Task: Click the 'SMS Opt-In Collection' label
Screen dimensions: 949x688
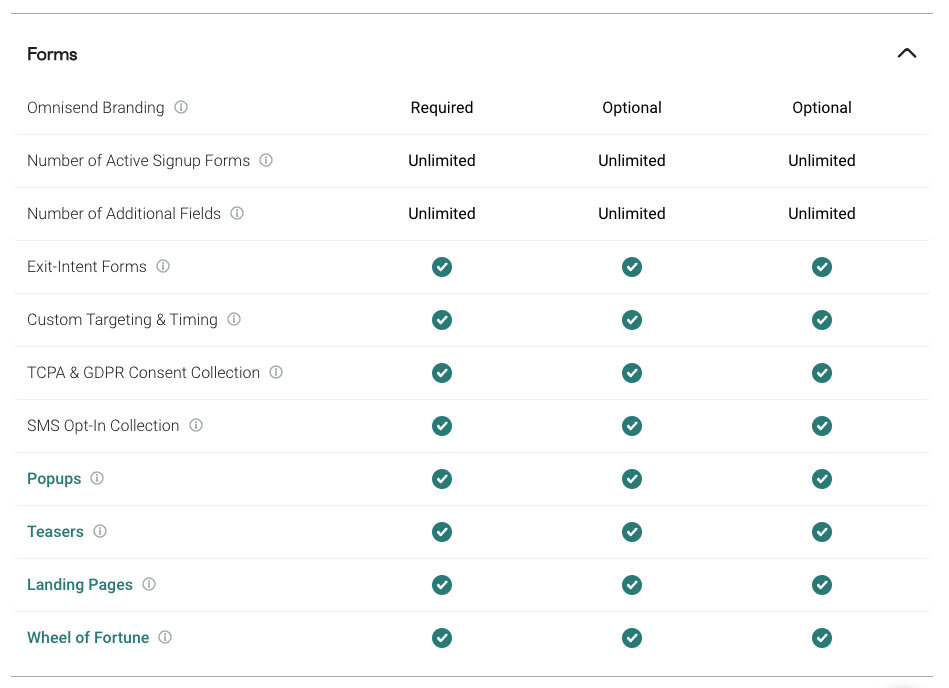Action: pos(103,425)
